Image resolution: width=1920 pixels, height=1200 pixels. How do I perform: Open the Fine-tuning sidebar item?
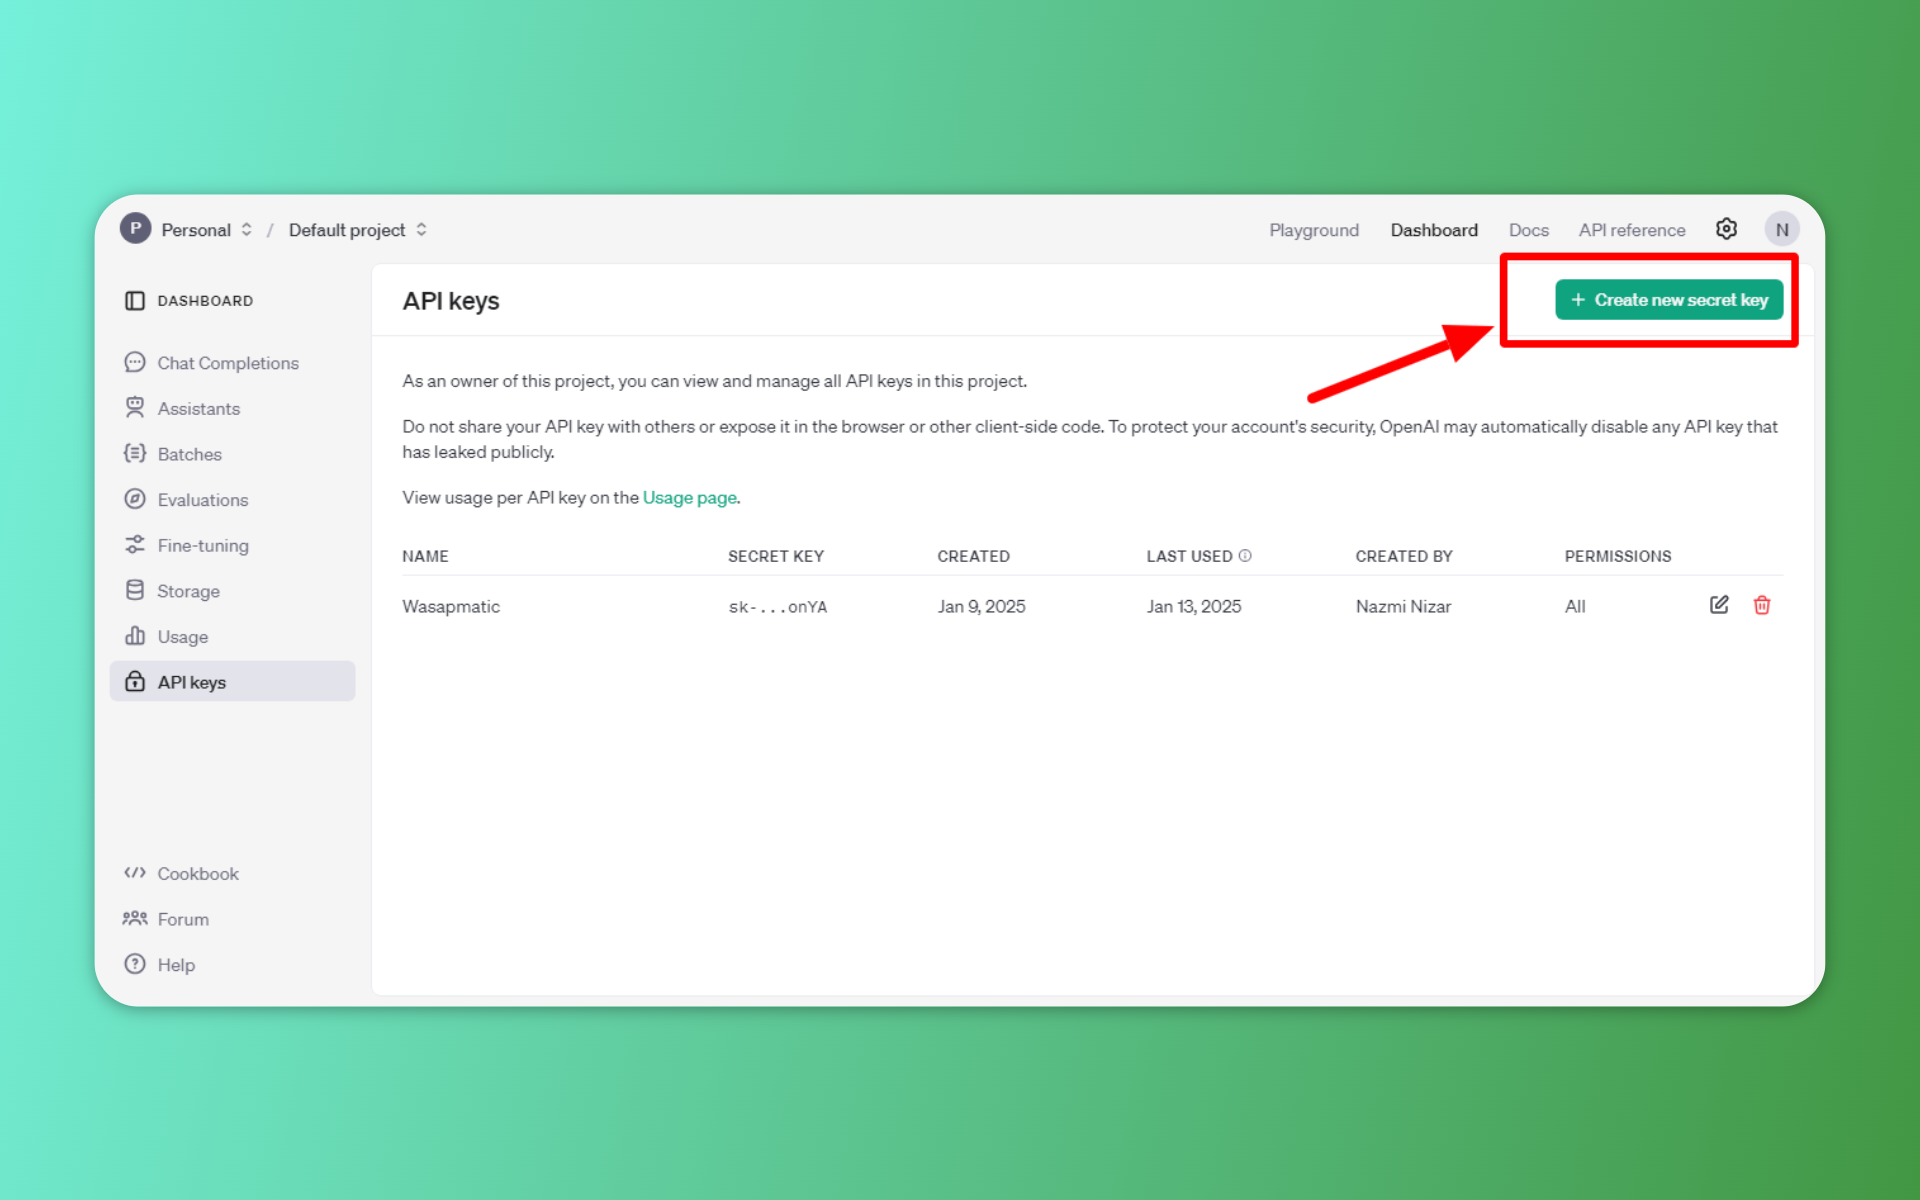click(202, 545)
